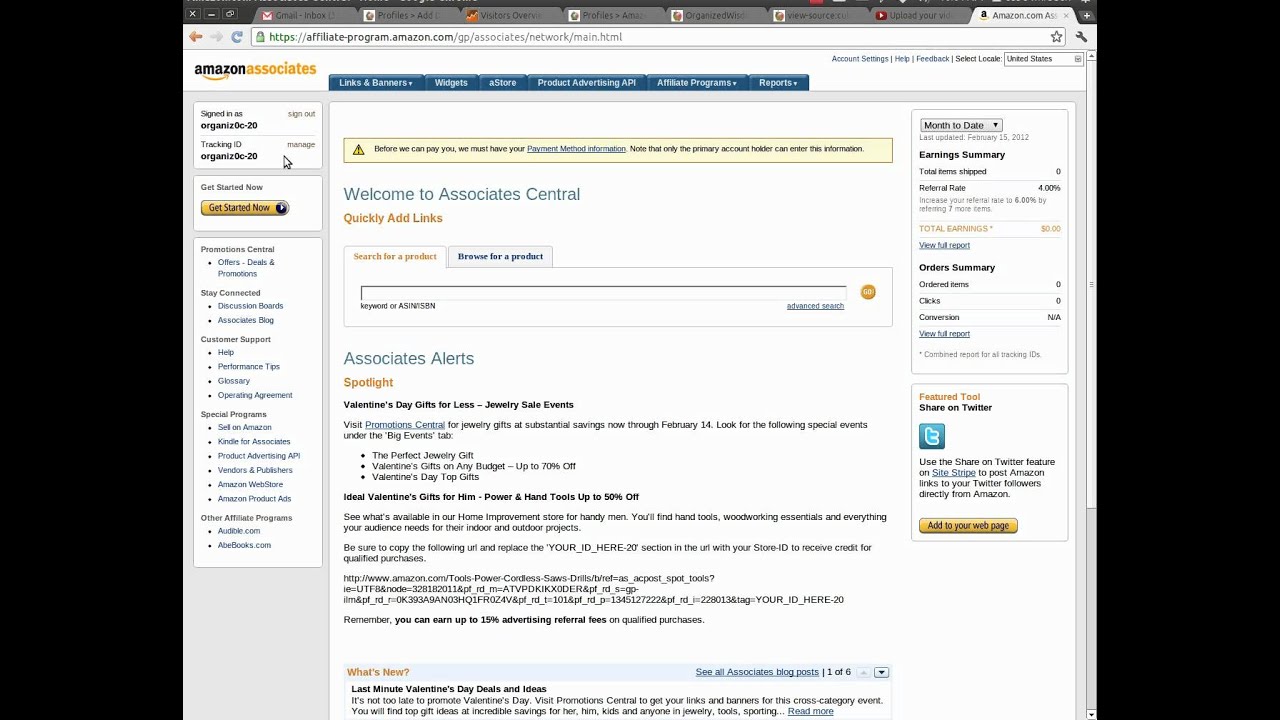This screenshot has height=720, width=1280.
Task: Open the Amazon Product Ads link
Action: tap(255, 499)
